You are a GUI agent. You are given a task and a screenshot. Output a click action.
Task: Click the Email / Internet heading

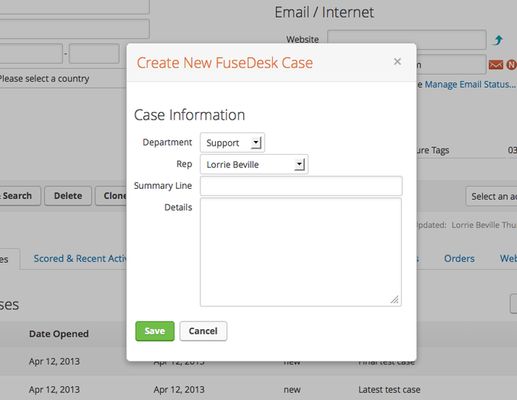pos(324,12)
